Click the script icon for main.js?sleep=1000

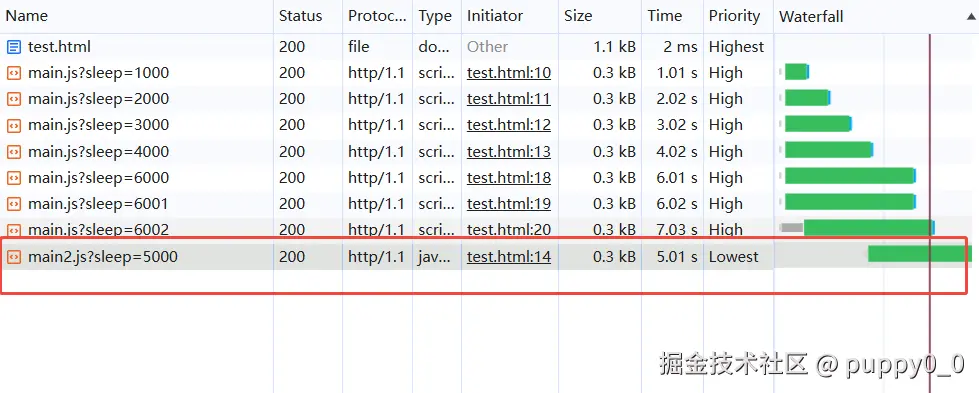14,73
